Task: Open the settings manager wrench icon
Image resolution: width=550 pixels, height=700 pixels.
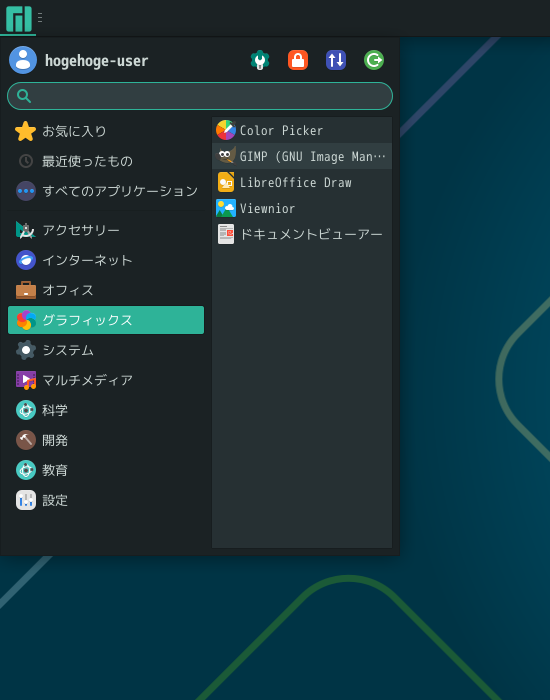Action: click(260, 60)
